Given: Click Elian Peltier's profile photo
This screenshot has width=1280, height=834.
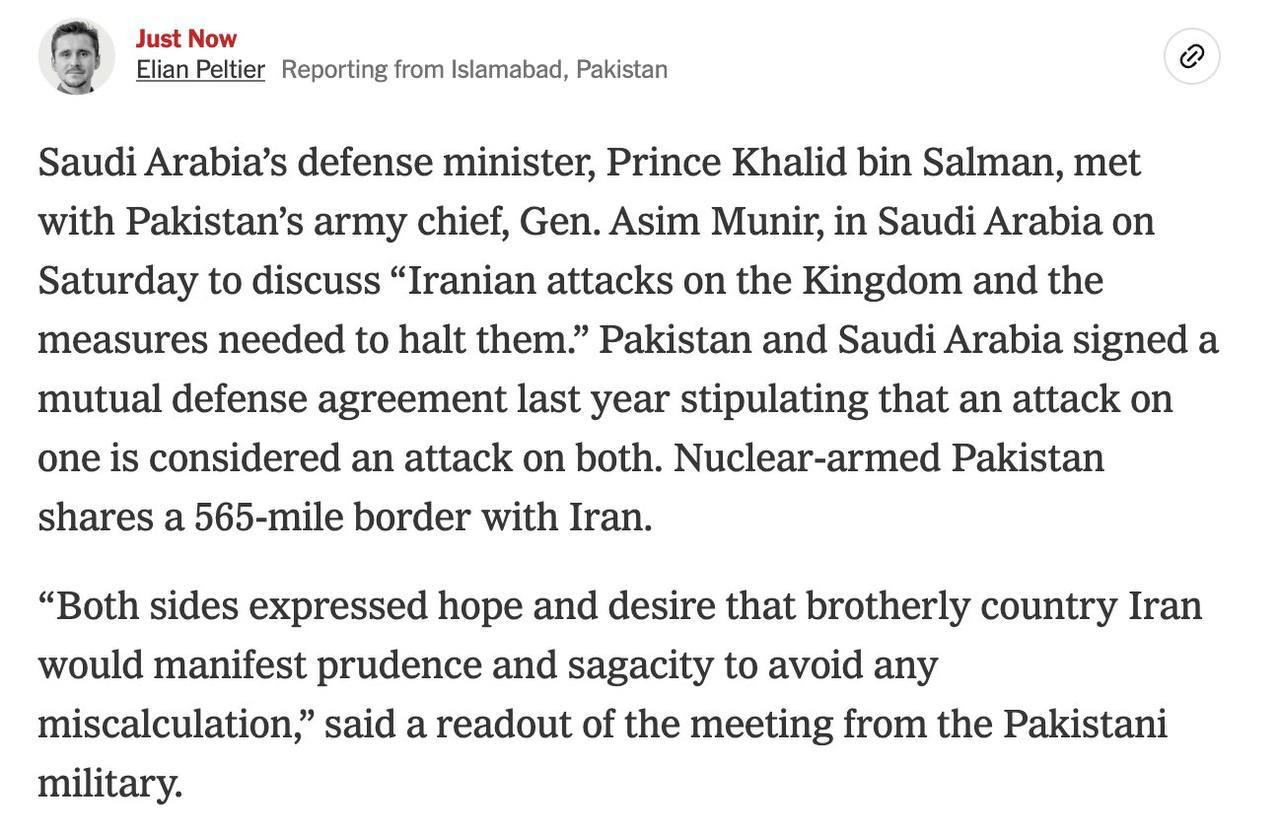Looking at the screenshot, I should [x=77, y=56].
